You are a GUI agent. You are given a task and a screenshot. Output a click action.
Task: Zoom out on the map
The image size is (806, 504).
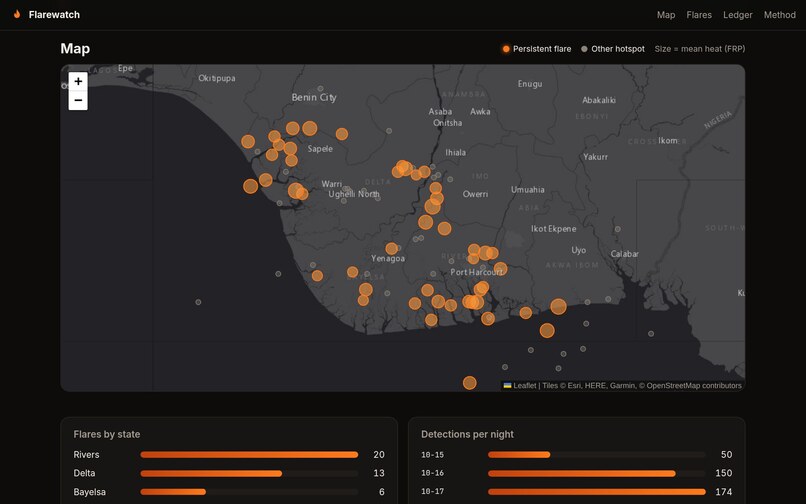78,100
